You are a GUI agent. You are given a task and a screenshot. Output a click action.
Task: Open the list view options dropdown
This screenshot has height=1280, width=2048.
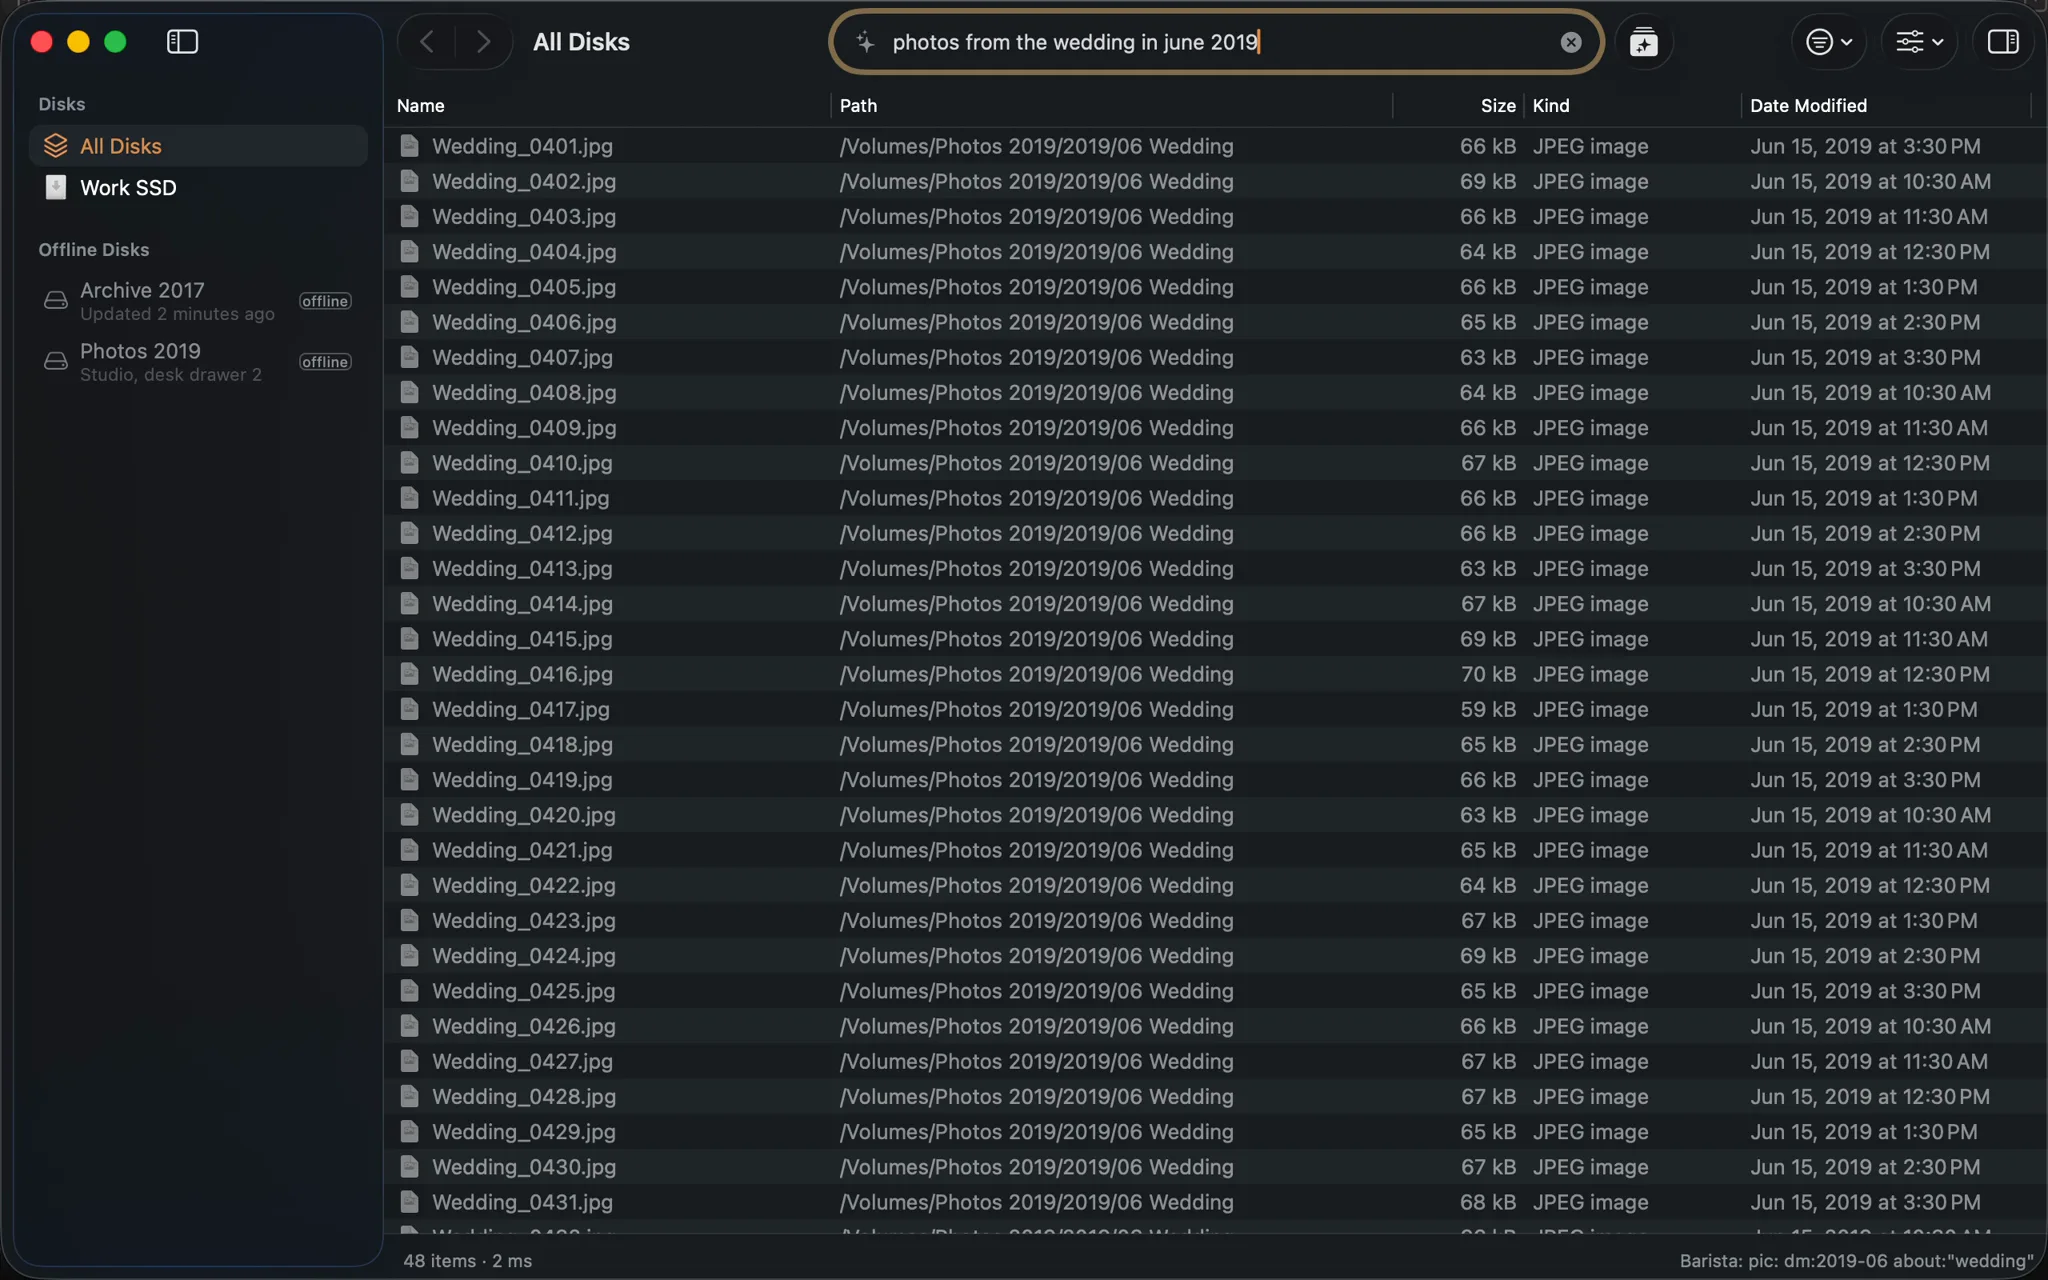click(1829, 42)
